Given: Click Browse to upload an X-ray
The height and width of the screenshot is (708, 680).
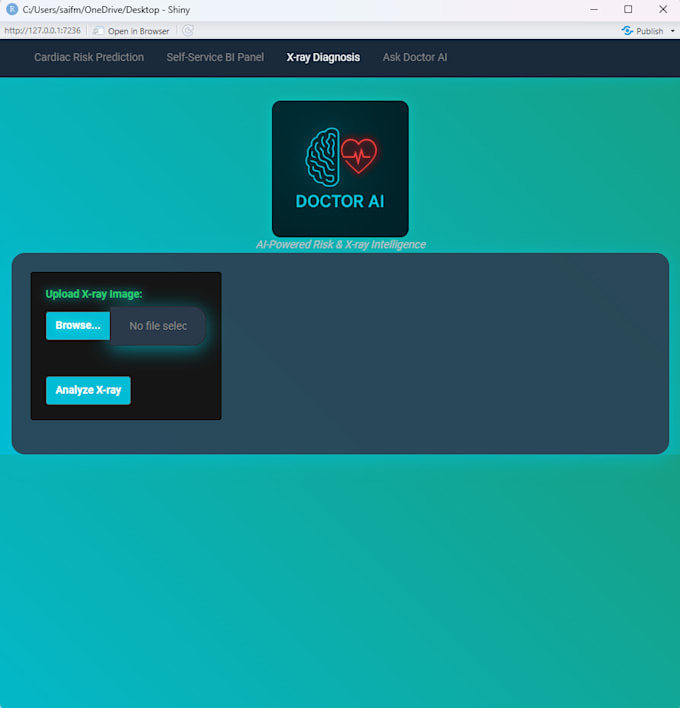Looking at the screenshot, I should point(78,326).
